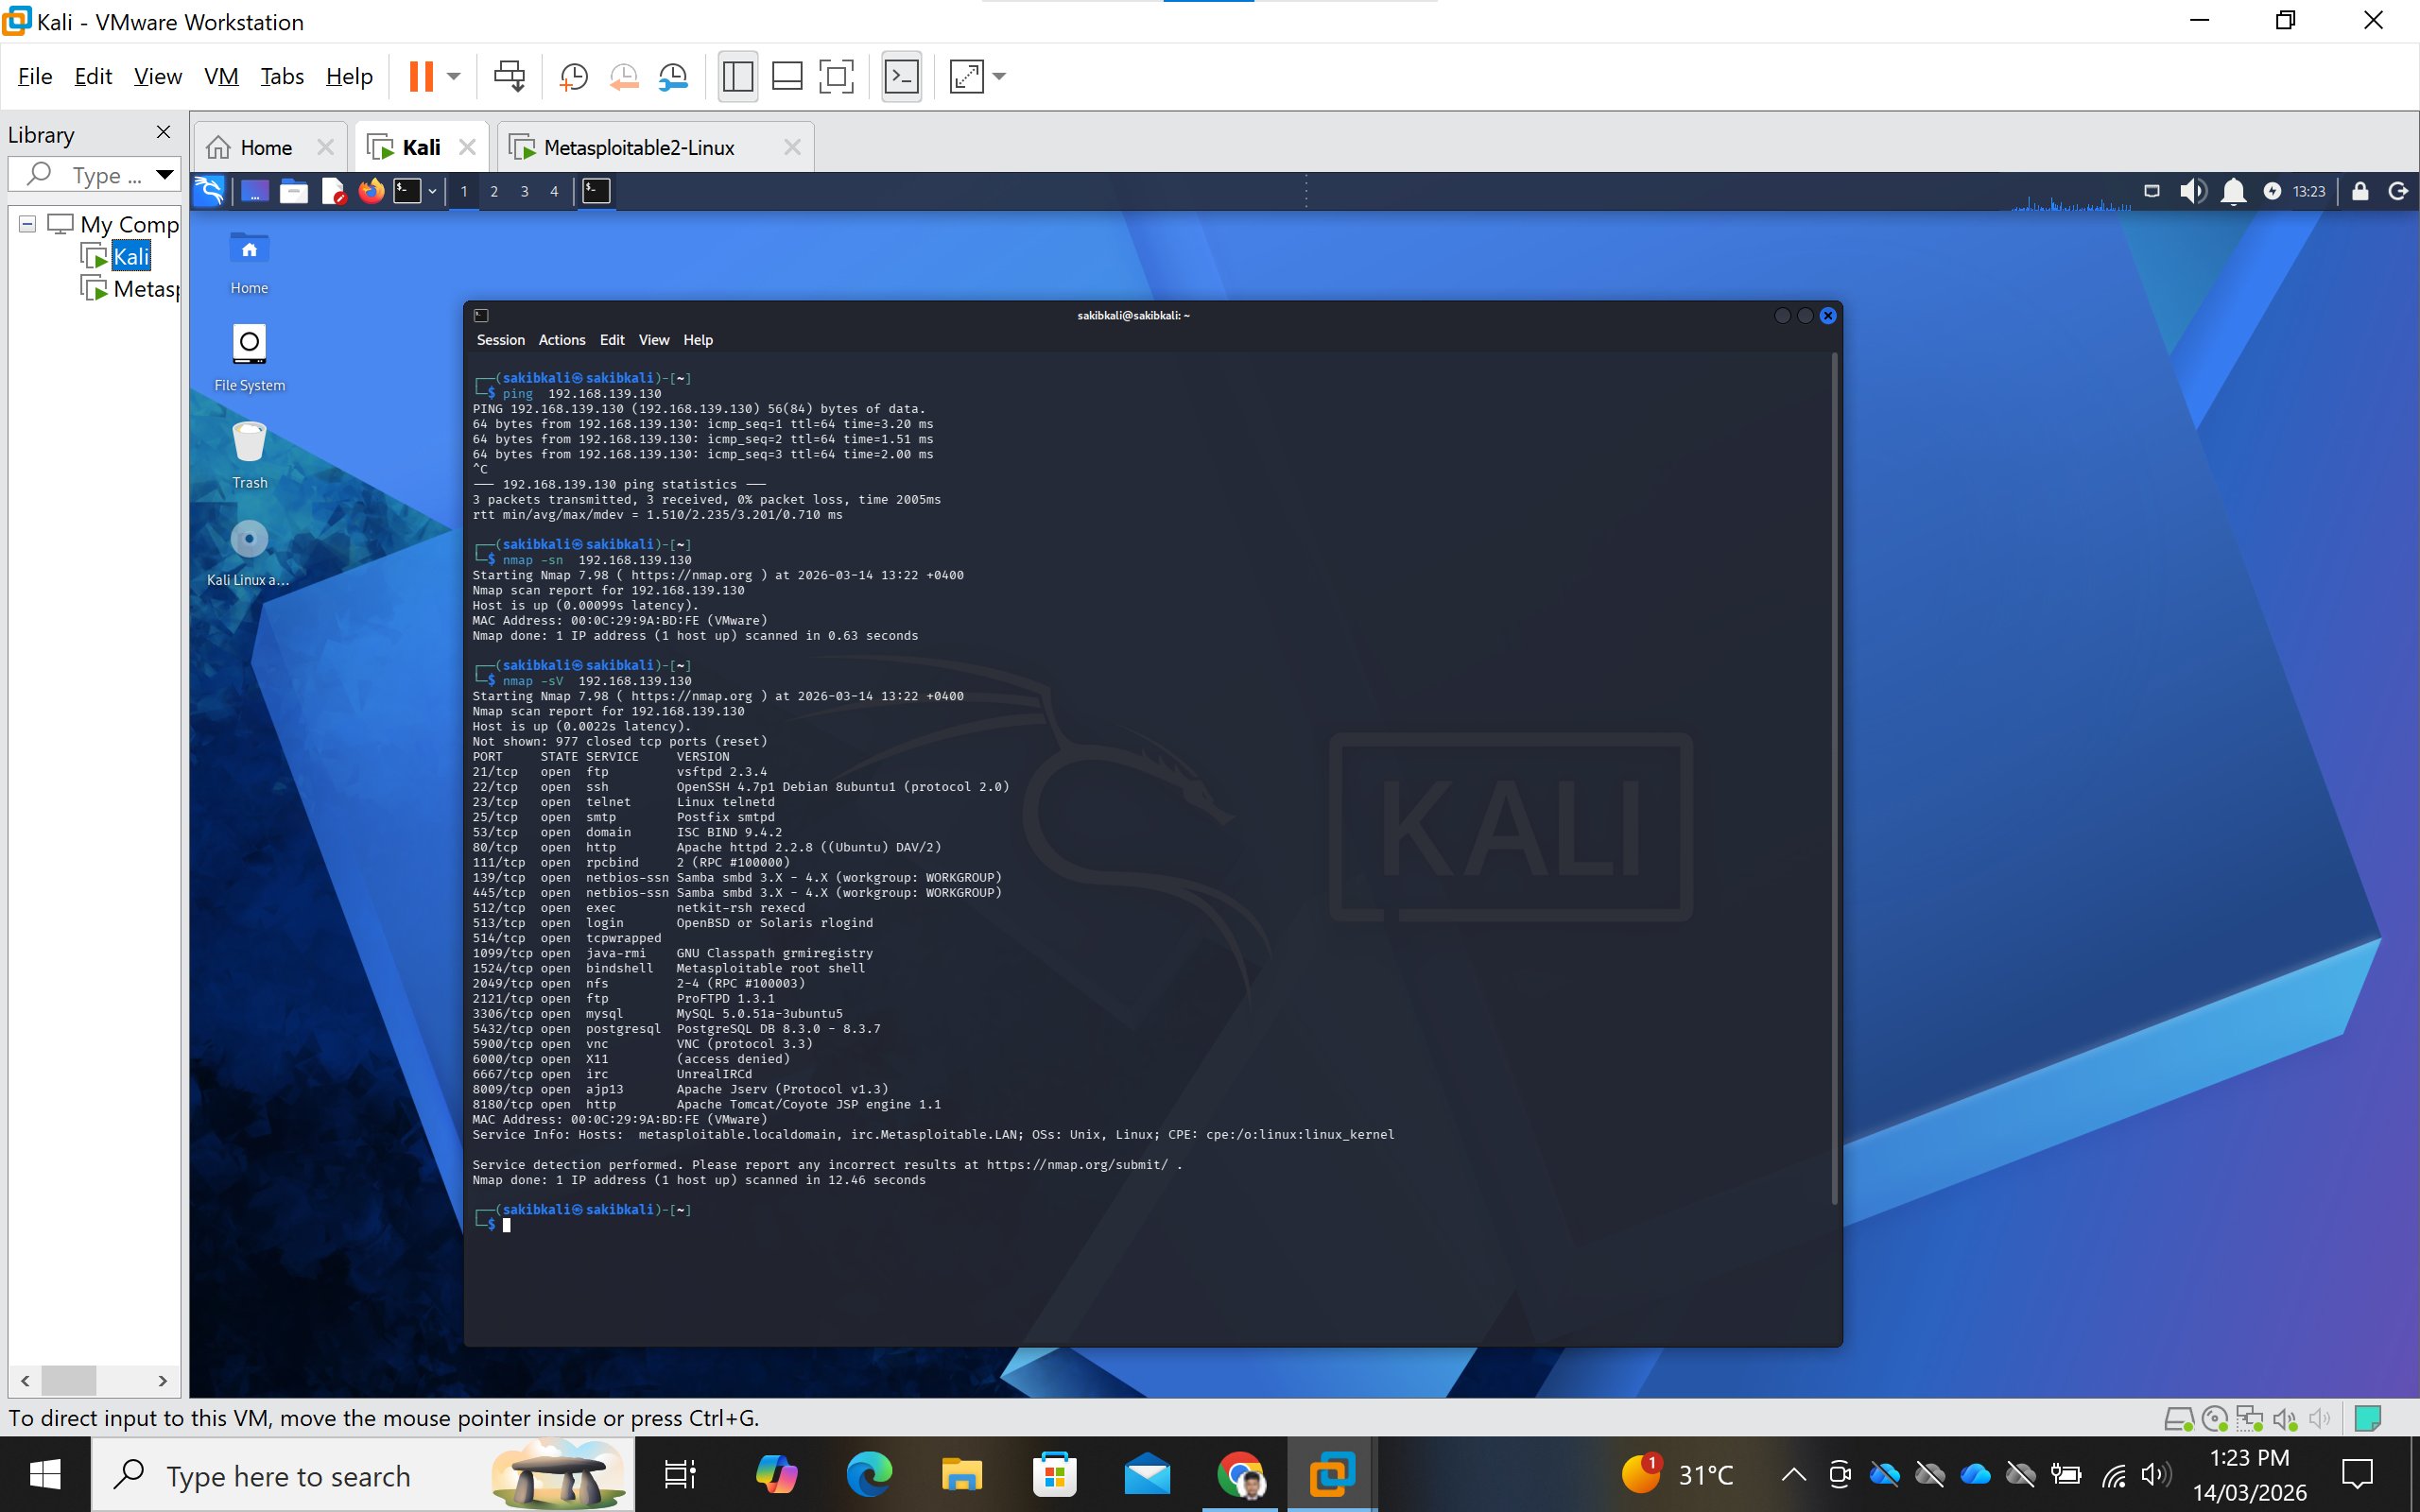The width and height of the screenshot is (2420, 1512).
Task: Enter full screen mode
Action: pos(836,77)
